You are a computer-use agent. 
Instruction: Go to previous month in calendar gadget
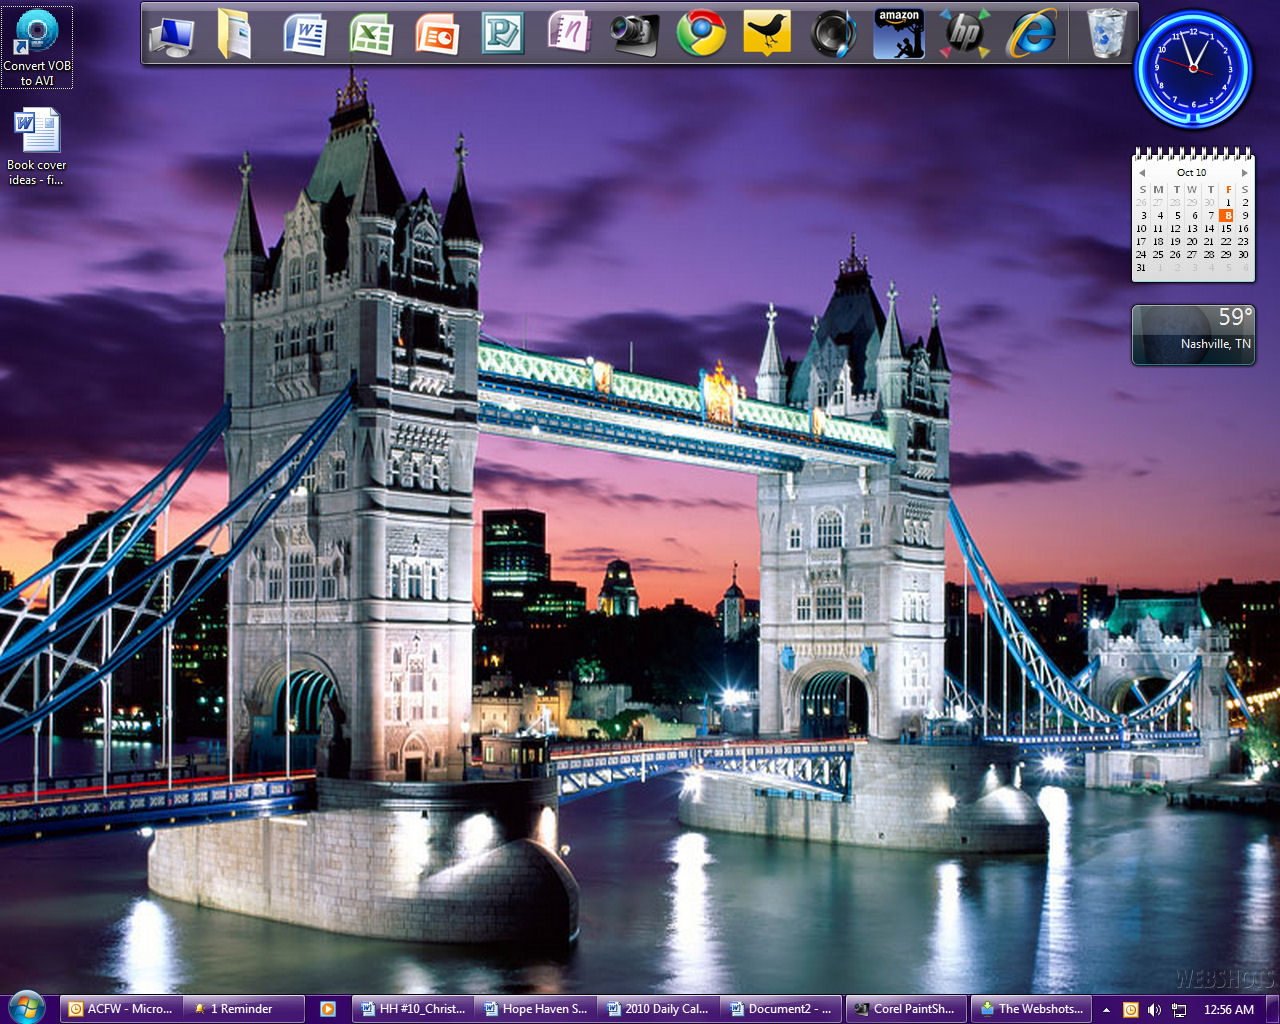1142,173
